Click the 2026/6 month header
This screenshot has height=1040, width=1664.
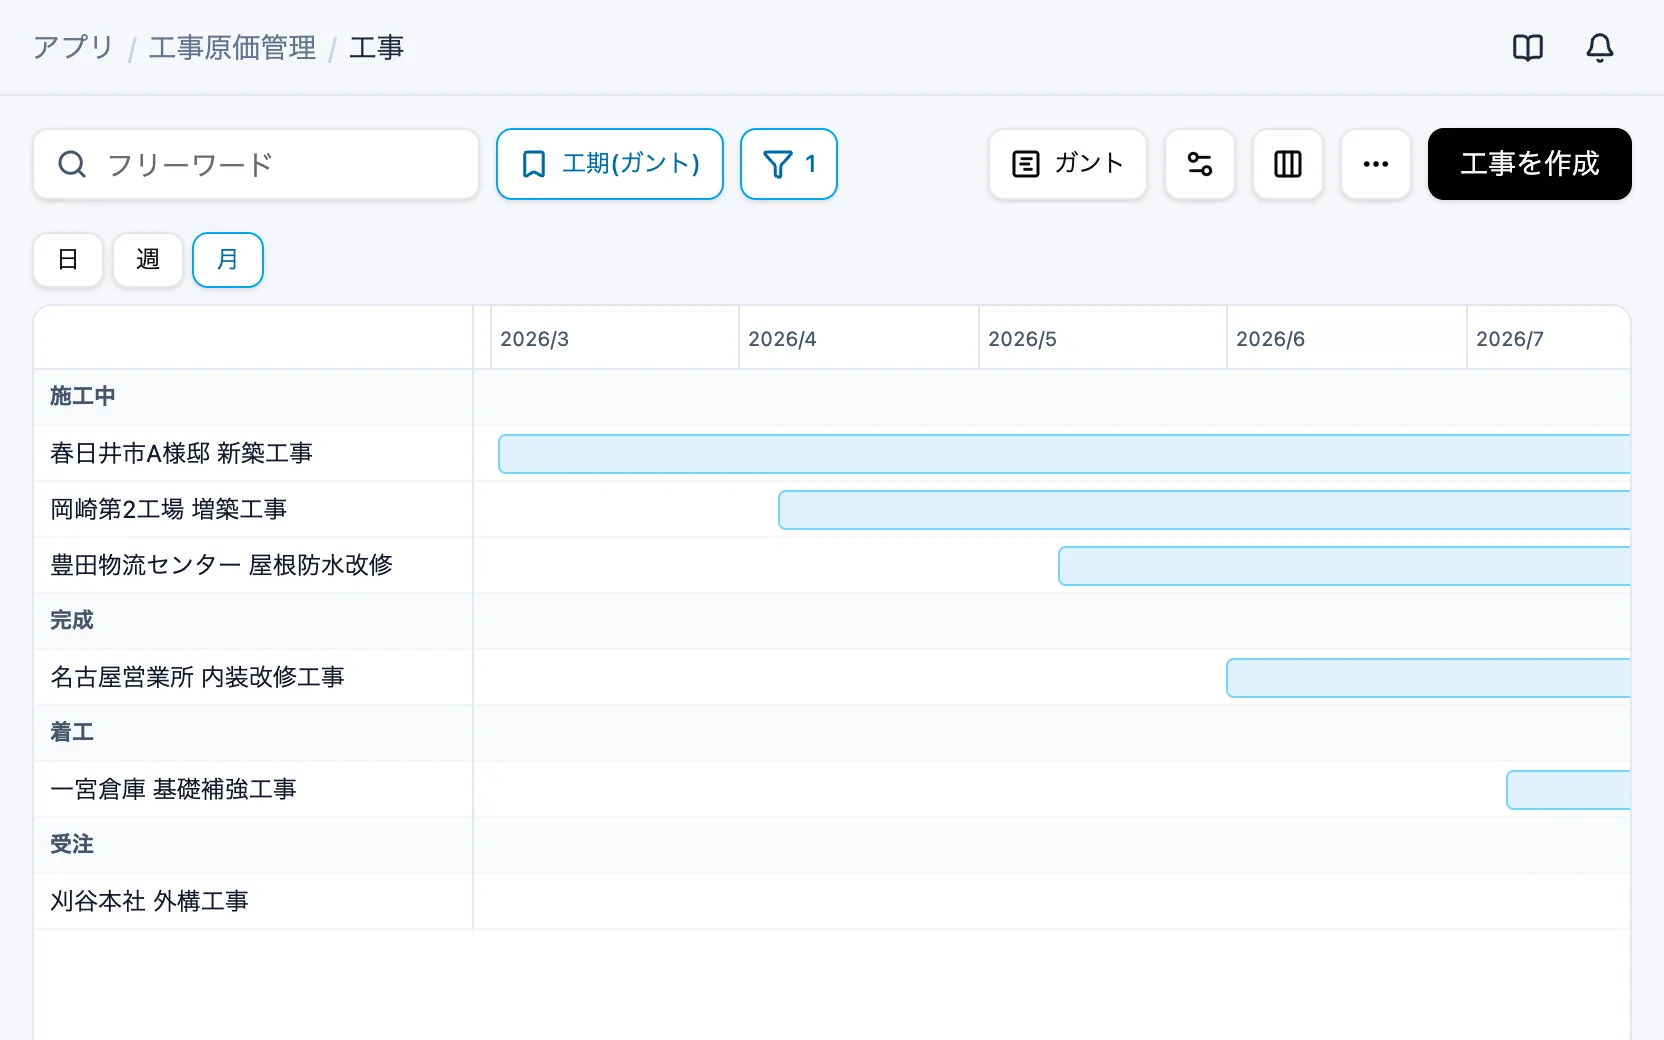(1347, 339)
